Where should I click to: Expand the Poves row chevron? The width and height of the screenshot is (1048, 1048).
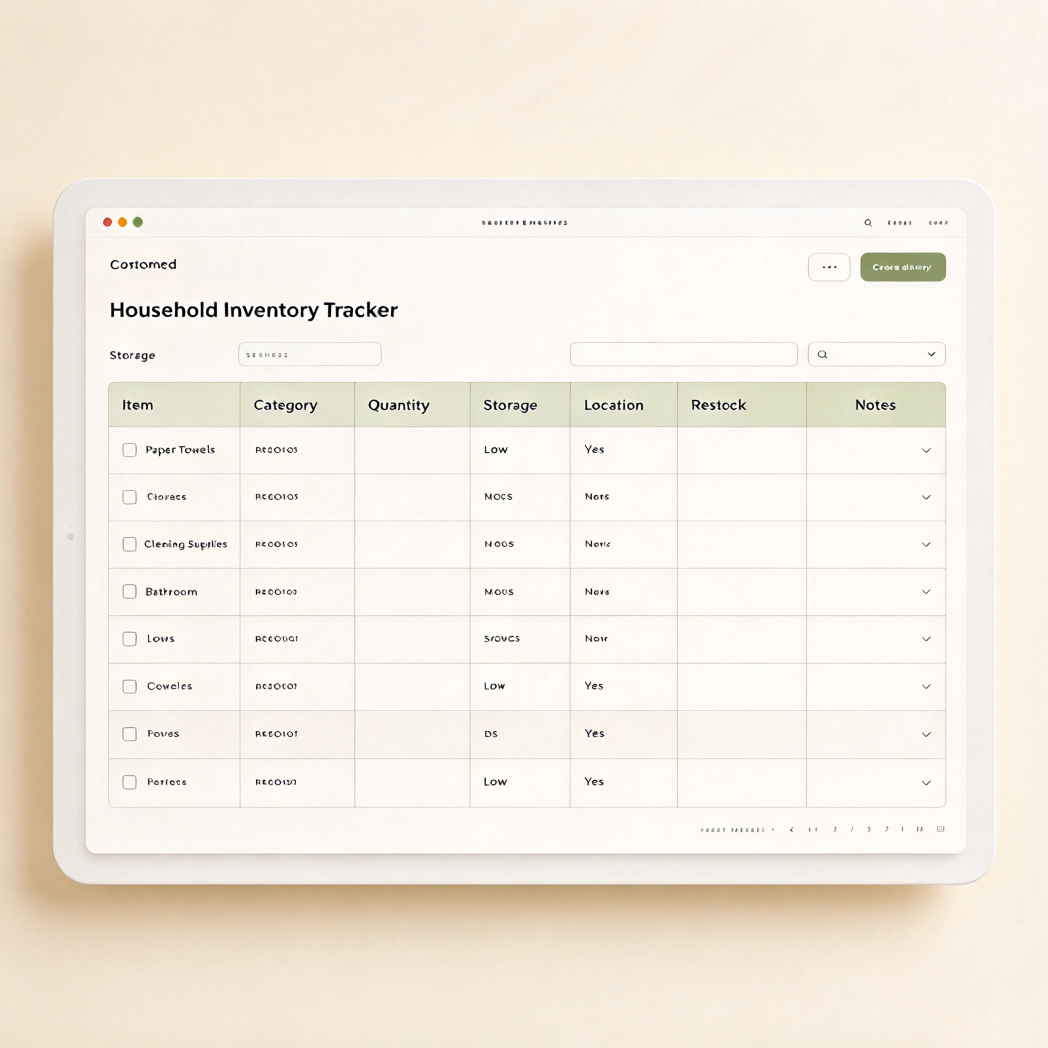[926, 735]
